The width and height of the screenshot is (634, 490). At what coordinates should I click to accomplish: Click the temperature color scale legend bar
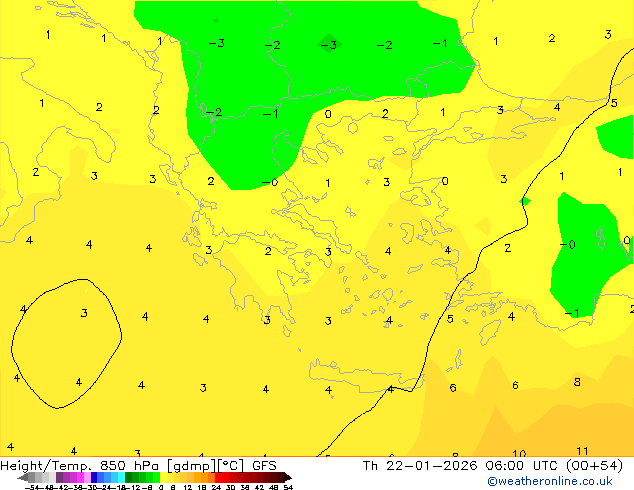tap(154, 477)
